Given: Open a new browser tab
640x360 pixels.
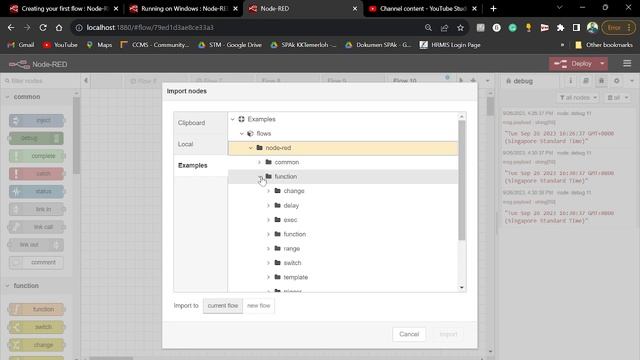Looking at the screenshot, I should [x=493, y=8].
